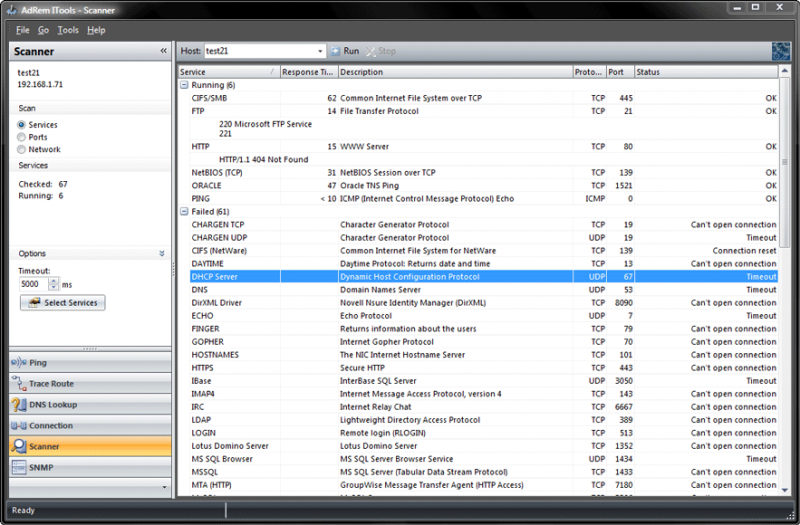The height and width of the screenshot is (525, 800).
Task: Select the PING service row
Action: coord(484,198)
